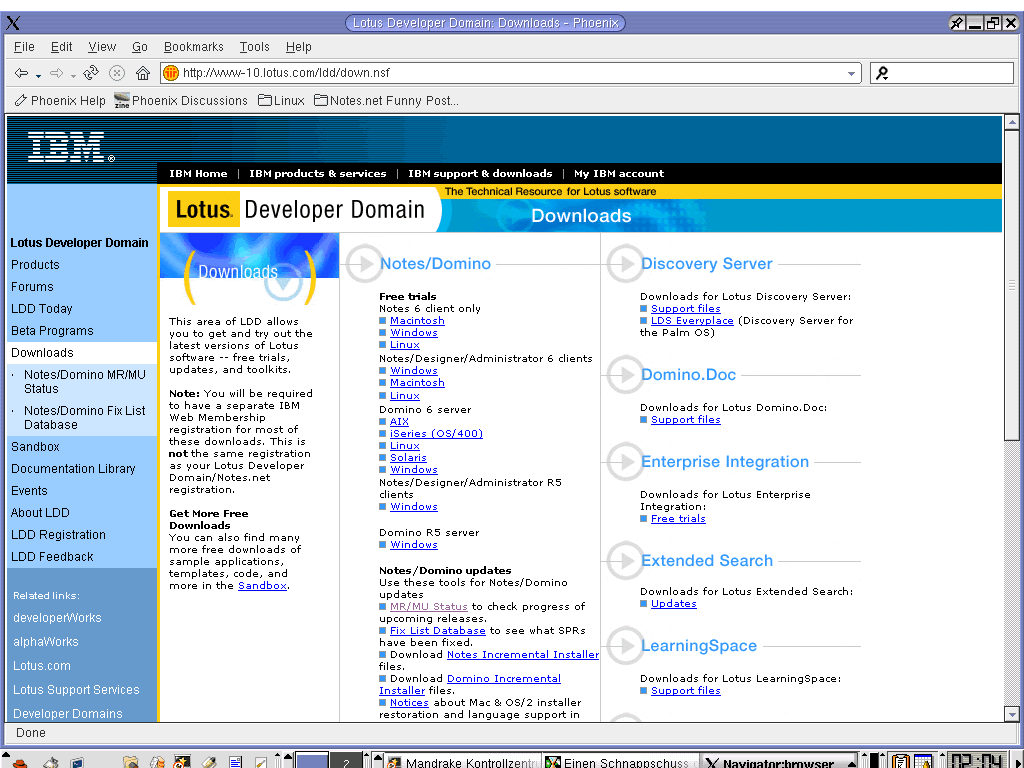Open the LDS Everyplace link
Screen dimensions: 1024x768
pos(692,321)
